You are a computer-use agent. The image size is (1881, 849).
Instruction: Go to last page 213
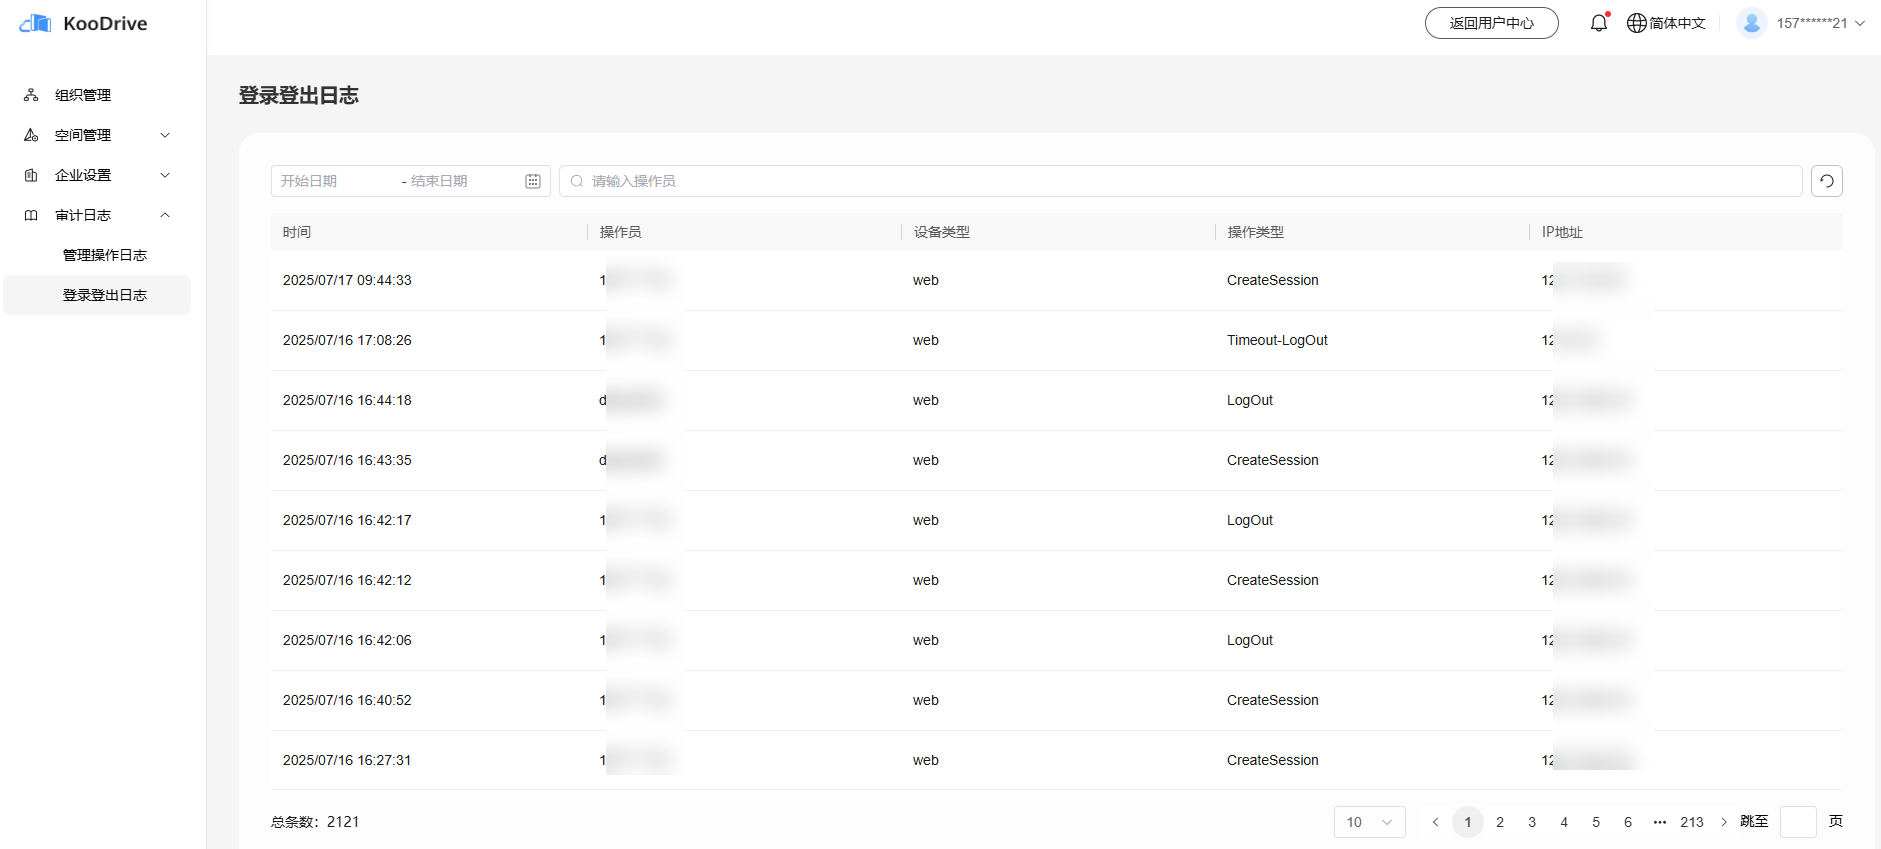1692,822
